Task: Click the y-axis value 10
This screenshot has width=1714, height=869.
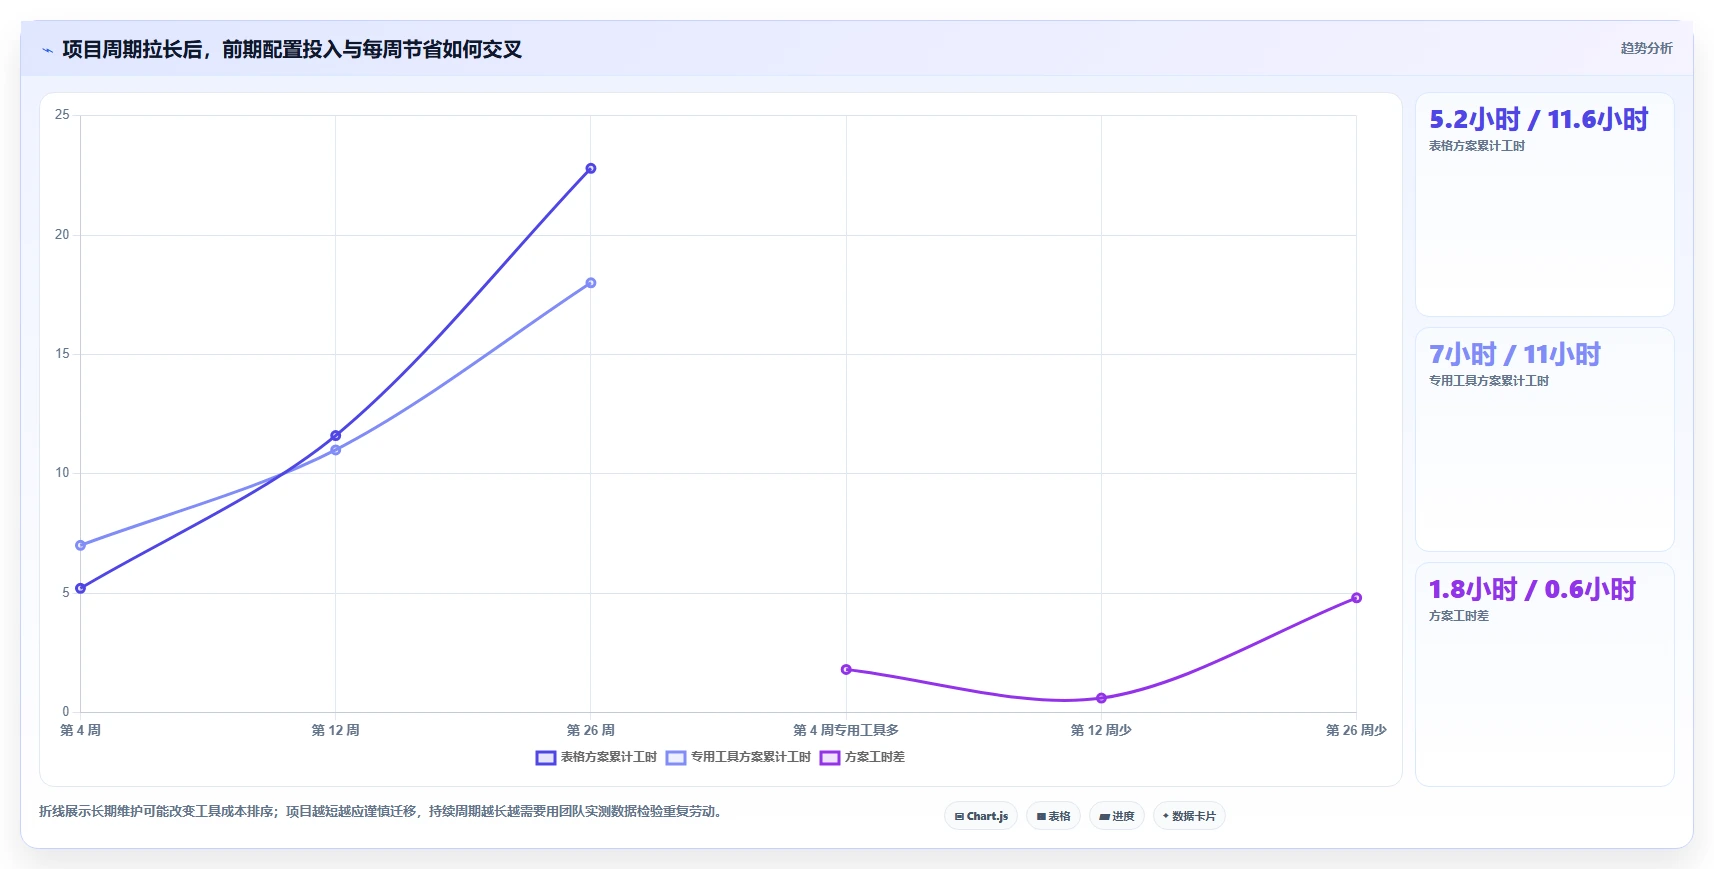Action: 62,473
